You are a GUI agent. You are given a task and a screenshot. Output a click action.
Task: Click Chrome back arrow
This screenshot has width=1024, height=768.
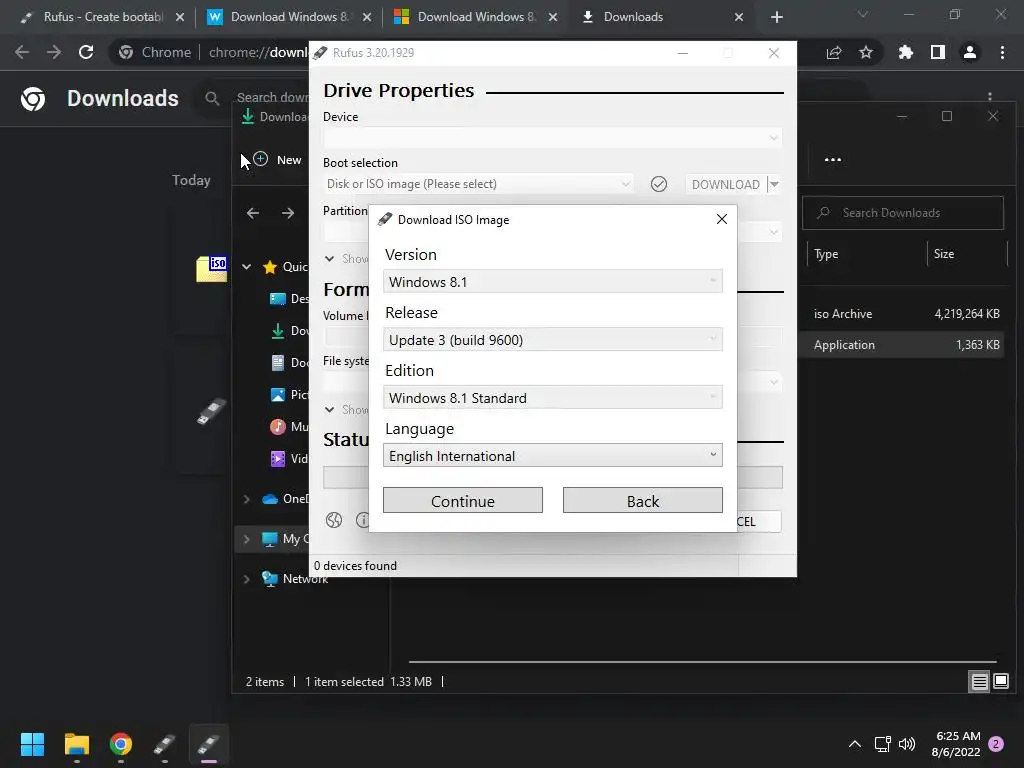(x=22, y=52)
